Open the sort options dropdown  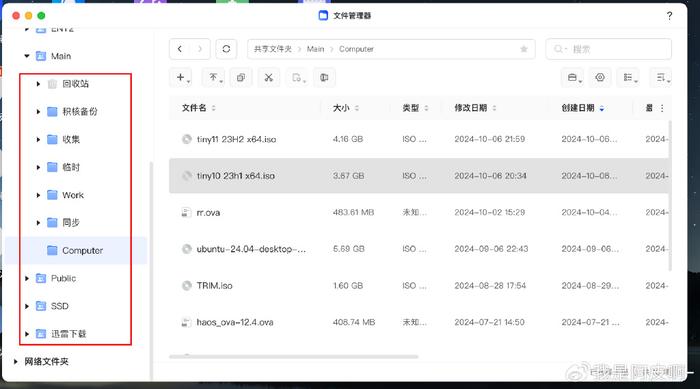coord(662,78)
